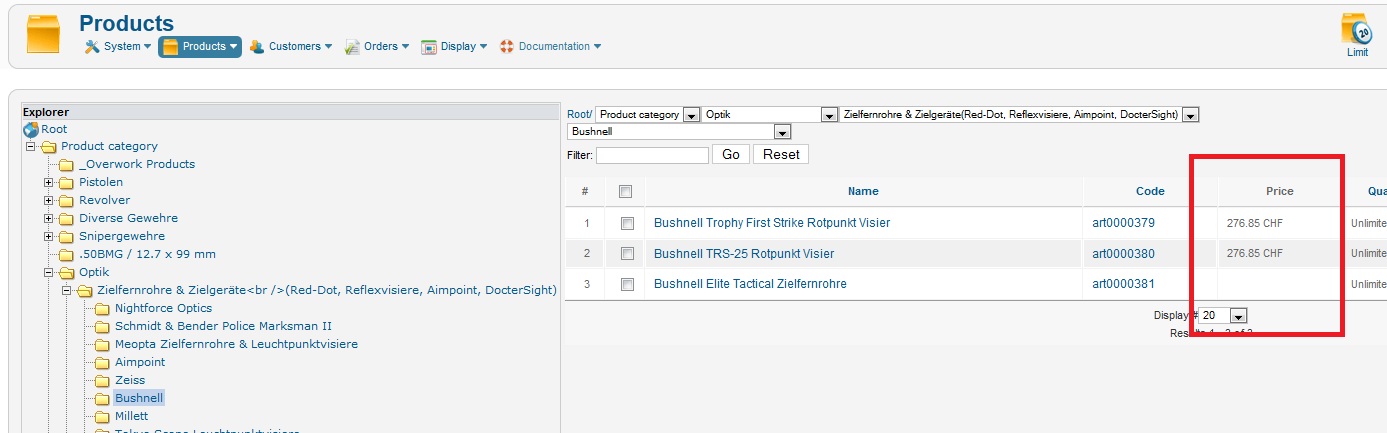
Task: Click the Optik folder icon
Action: 67,272
